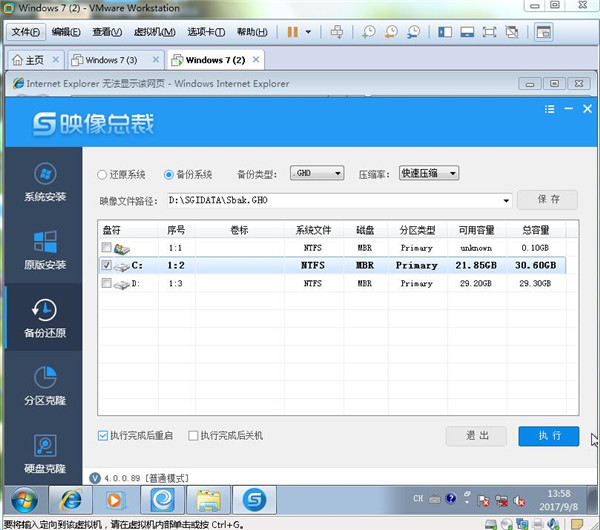Click the tray volume muted icon
600x530 pixels.
pos(519,500)
